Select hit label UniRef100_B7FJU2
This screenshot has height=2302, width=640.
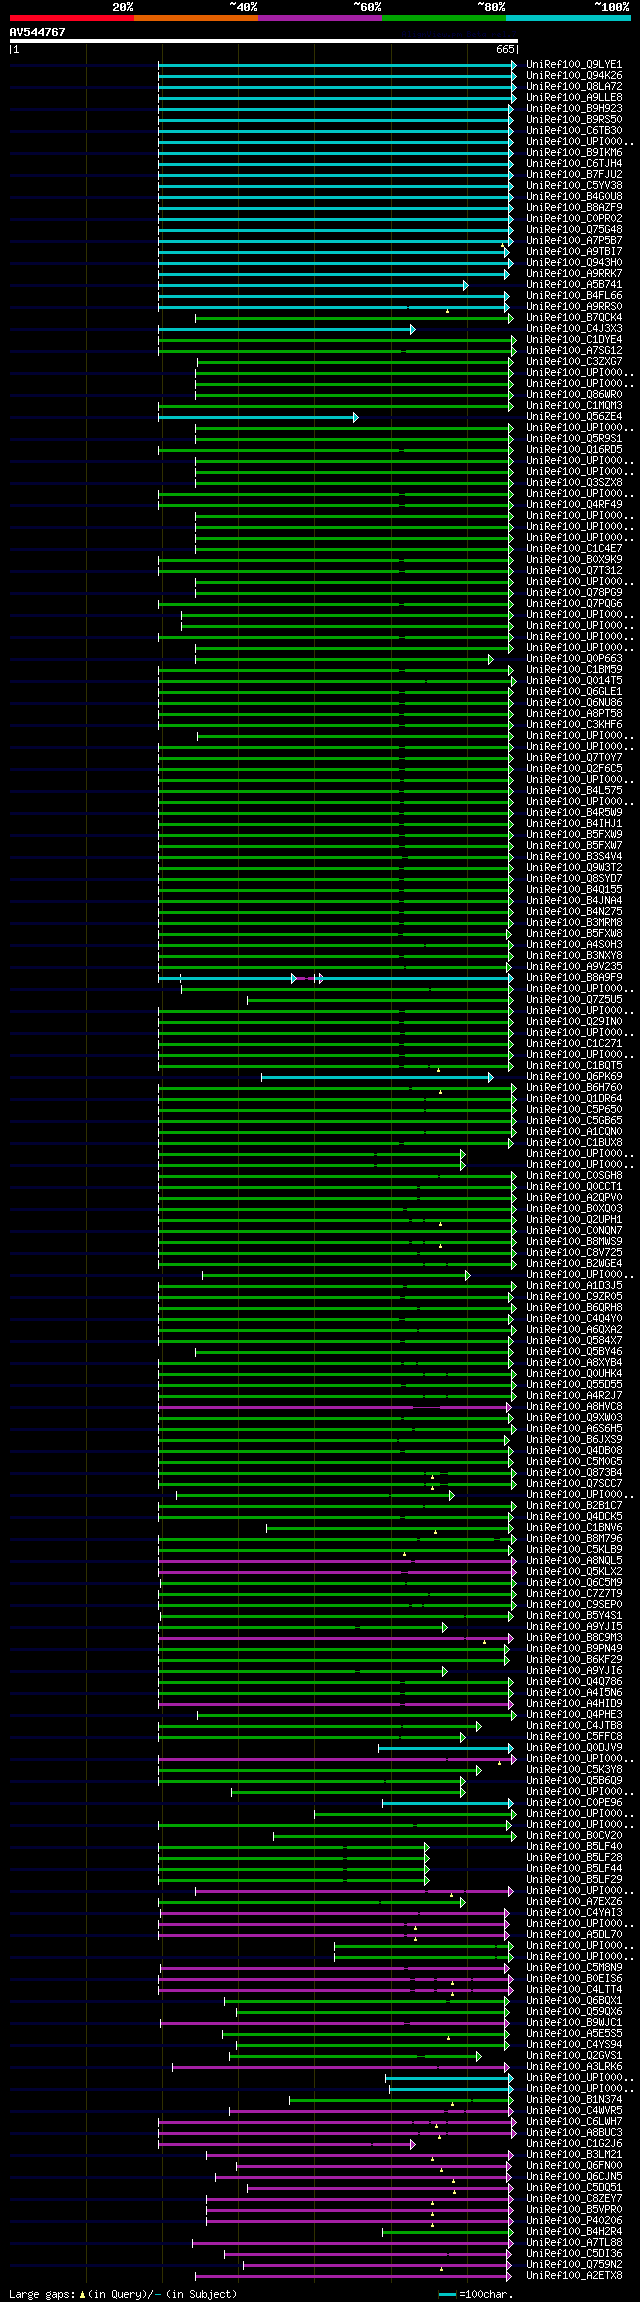tap(574, 175)
